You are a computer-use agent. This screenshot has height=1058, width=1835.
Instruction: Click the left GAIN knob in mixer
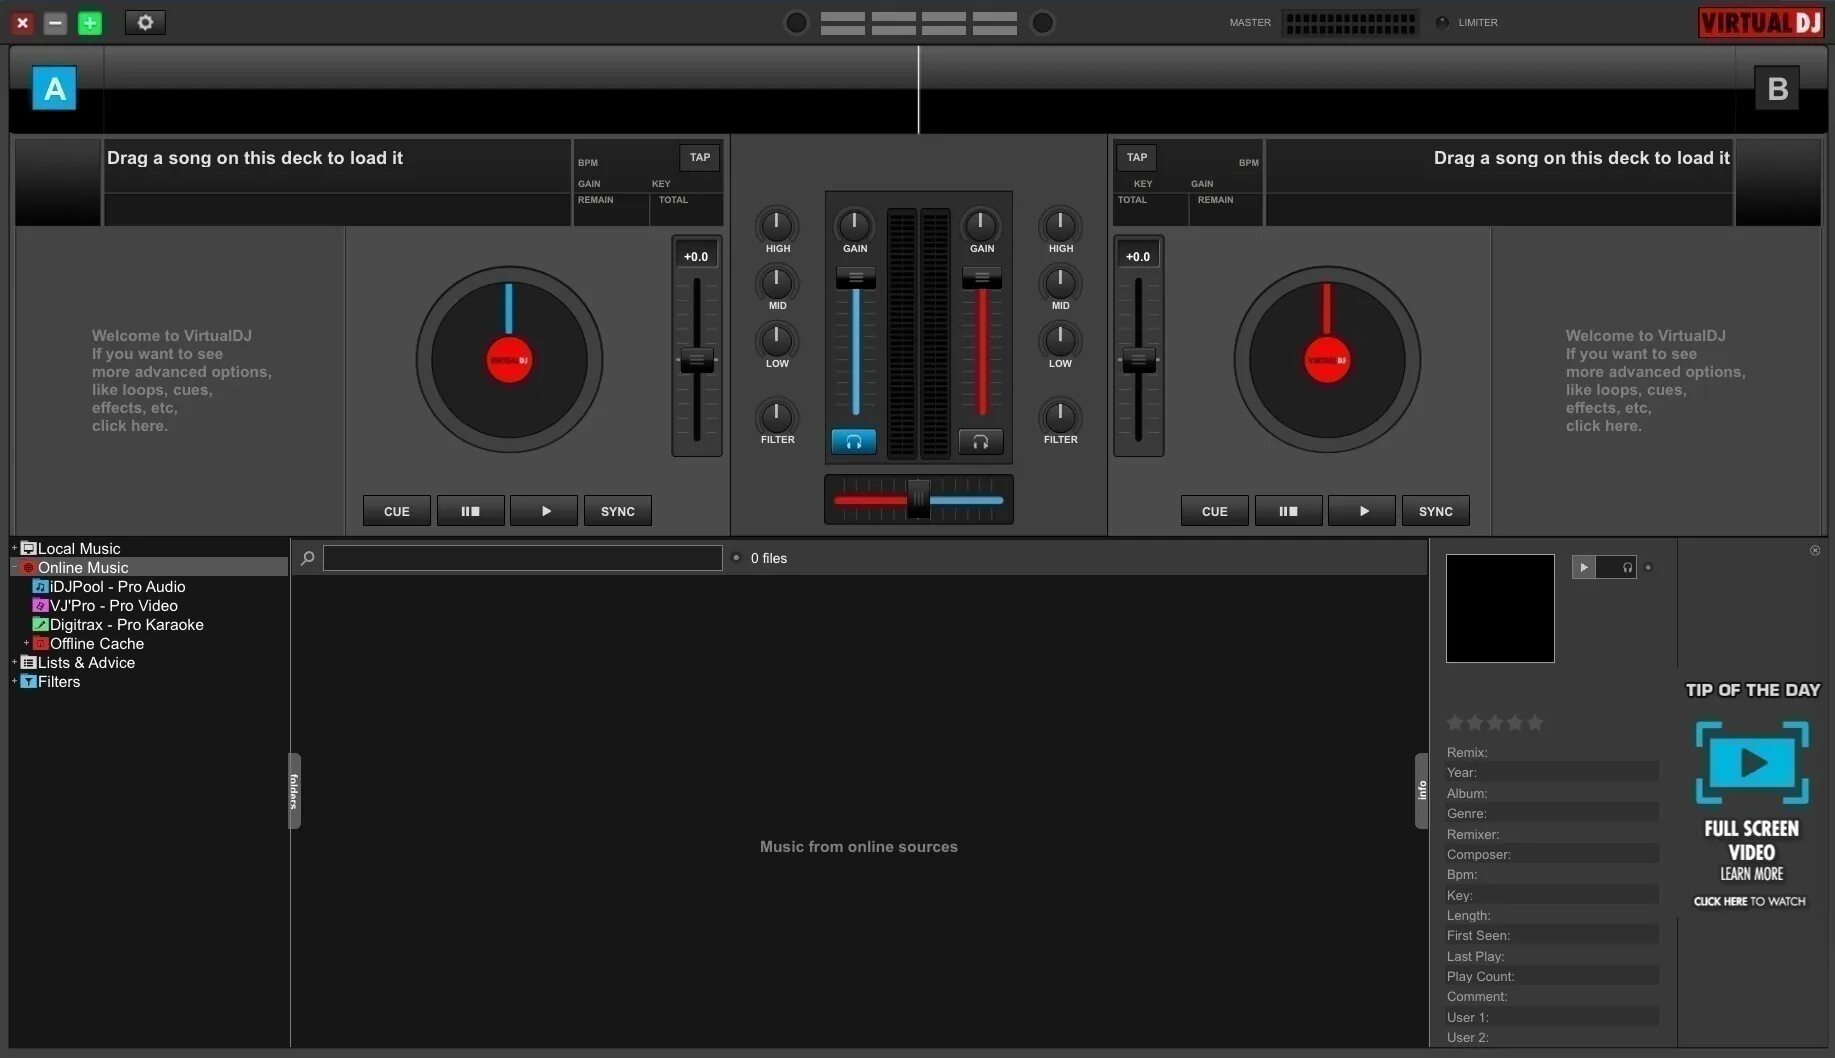click(x=854, y=224)
